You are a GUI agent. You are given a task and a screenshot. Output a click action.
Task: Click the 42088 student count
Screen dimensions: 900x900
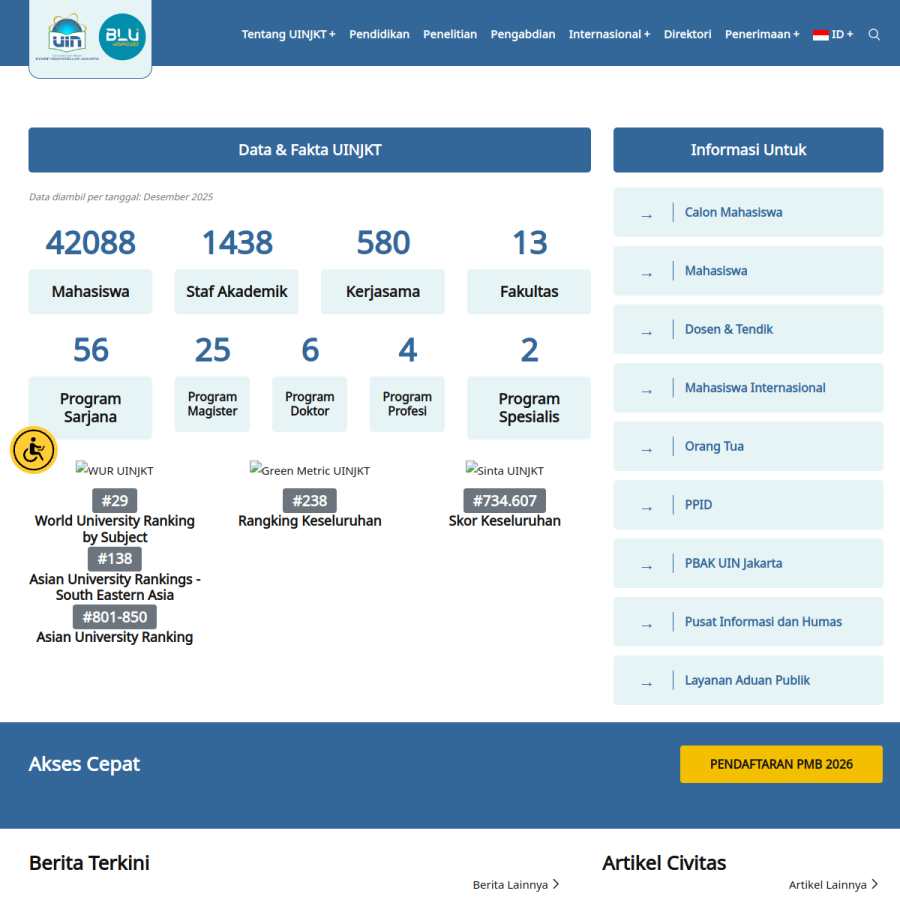(x=91, y=242)
